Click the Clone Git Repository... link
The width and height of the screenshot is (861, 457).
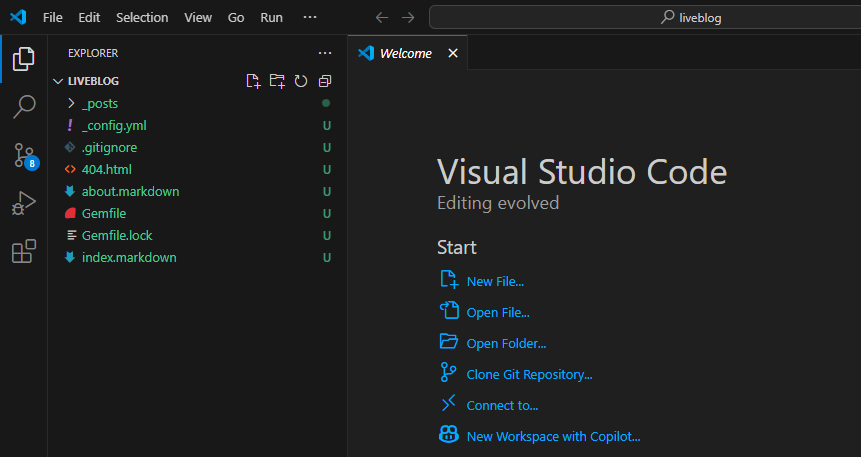529,375
